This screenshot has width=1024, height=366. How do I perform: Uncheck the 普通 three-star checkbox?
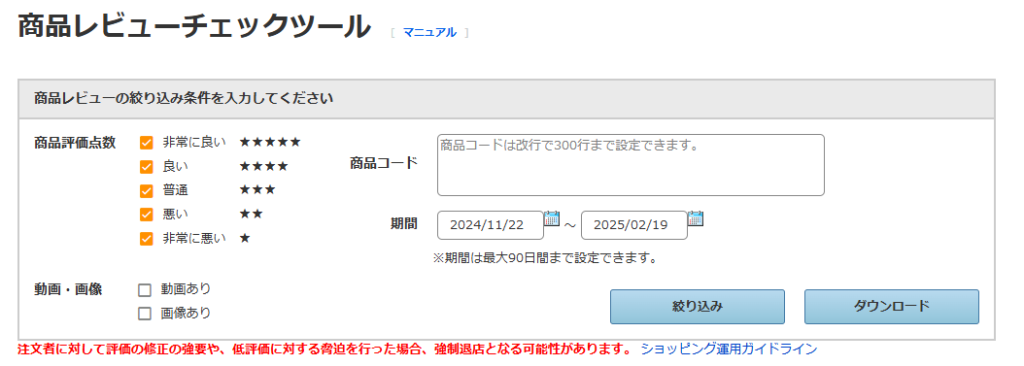point(146,191)
